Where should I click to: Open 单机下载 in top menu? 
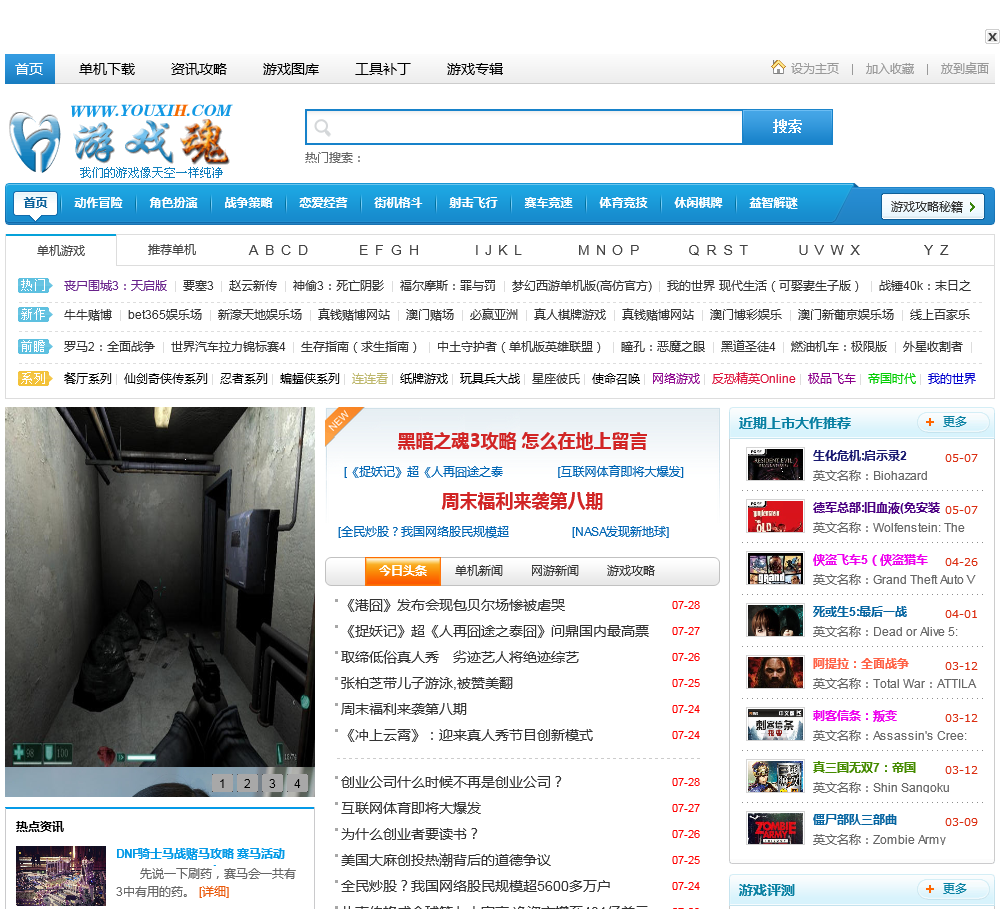point(107,69)
